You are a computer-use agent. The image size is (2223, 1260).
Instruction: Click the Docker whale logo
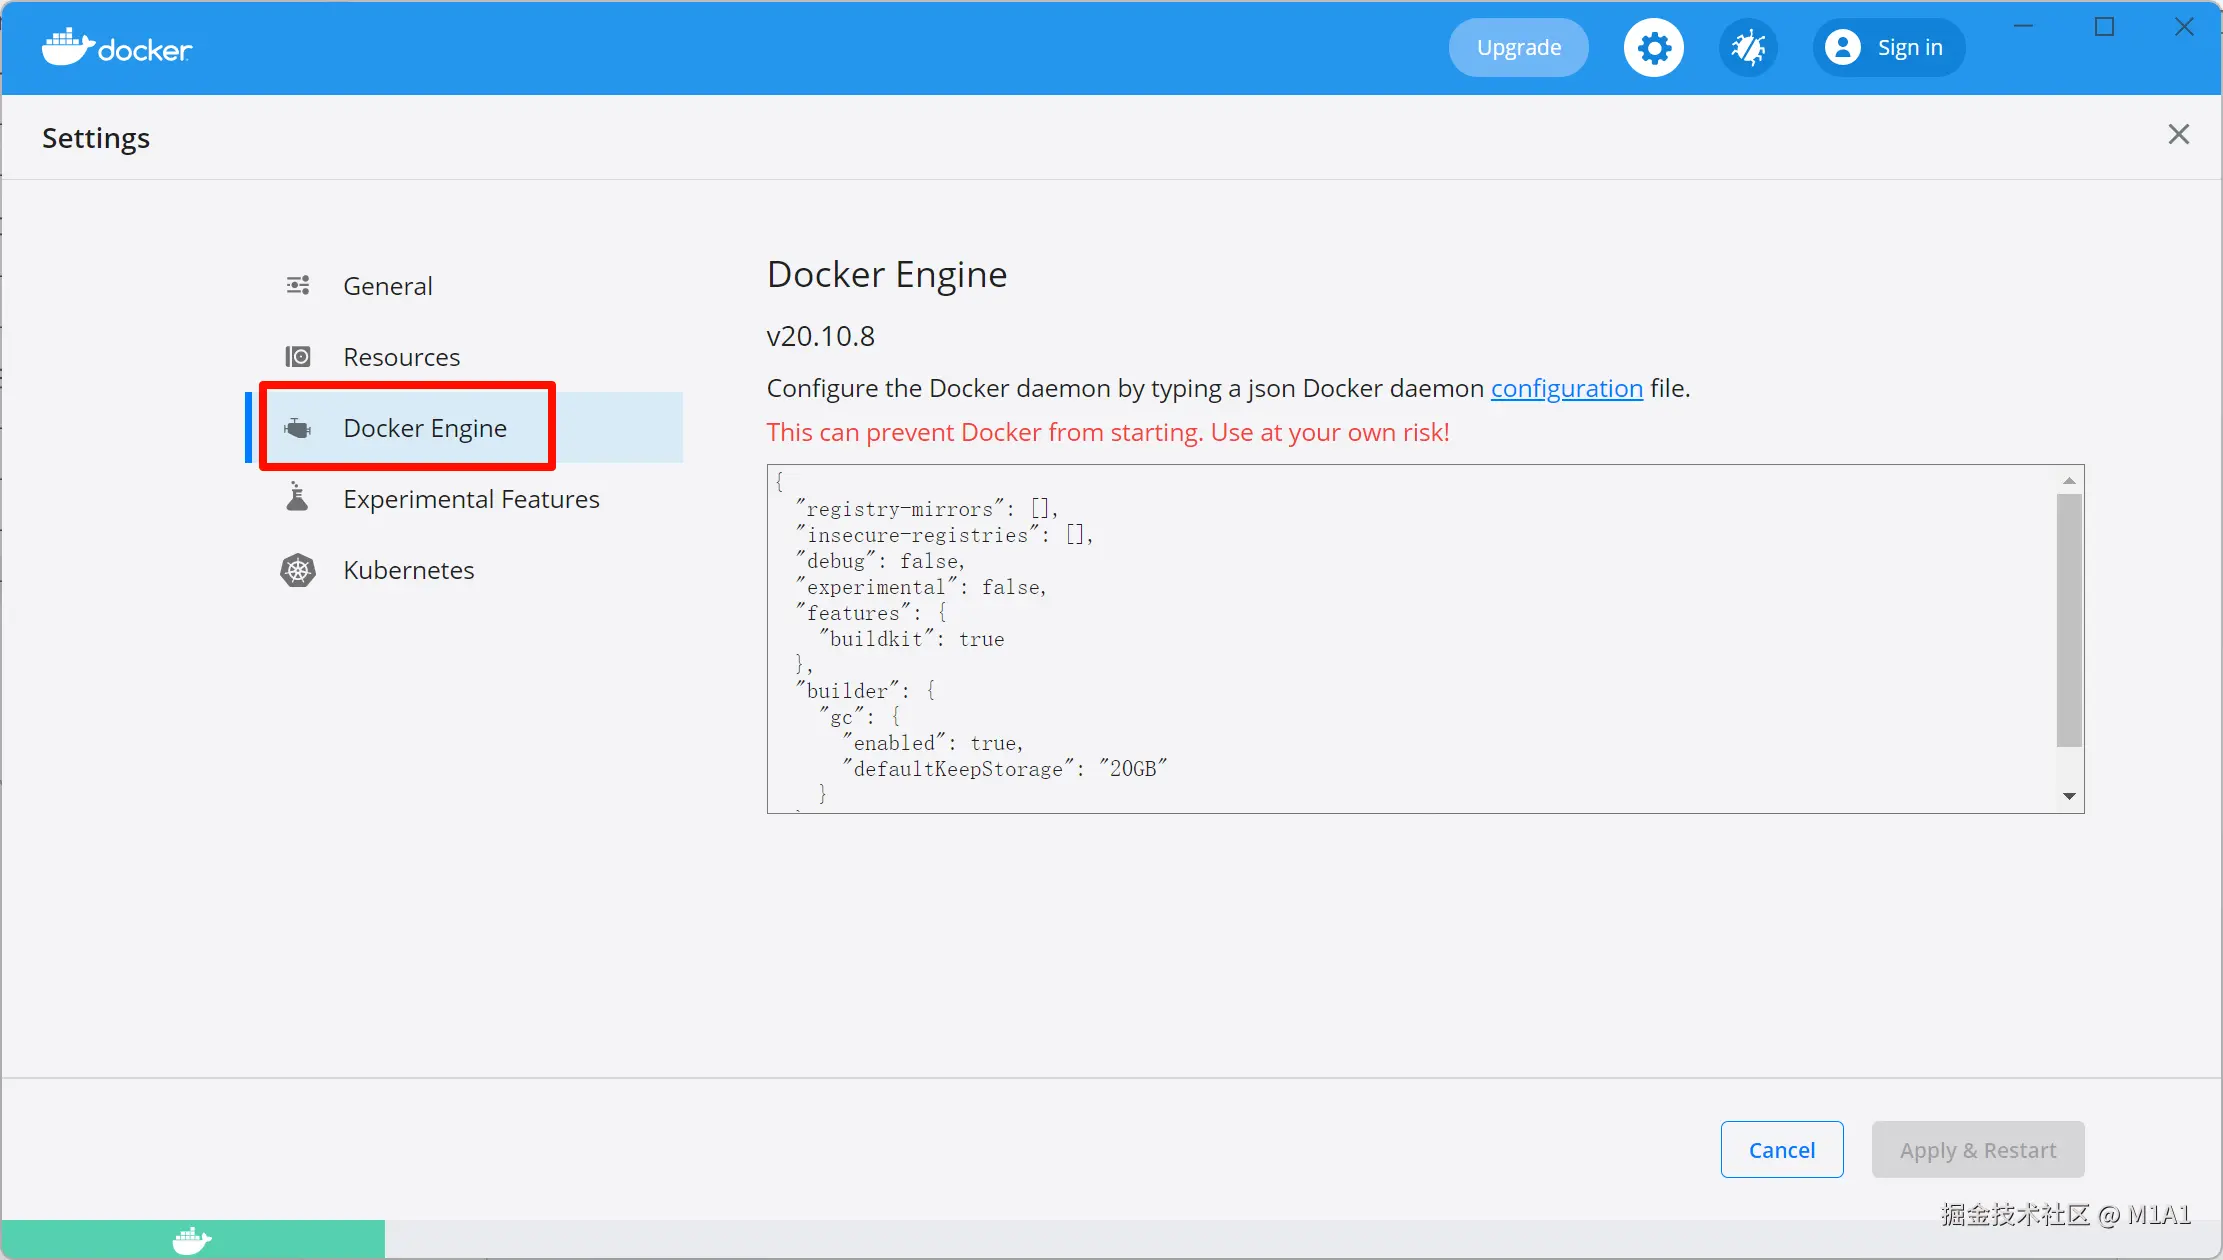tap(68, 47)
